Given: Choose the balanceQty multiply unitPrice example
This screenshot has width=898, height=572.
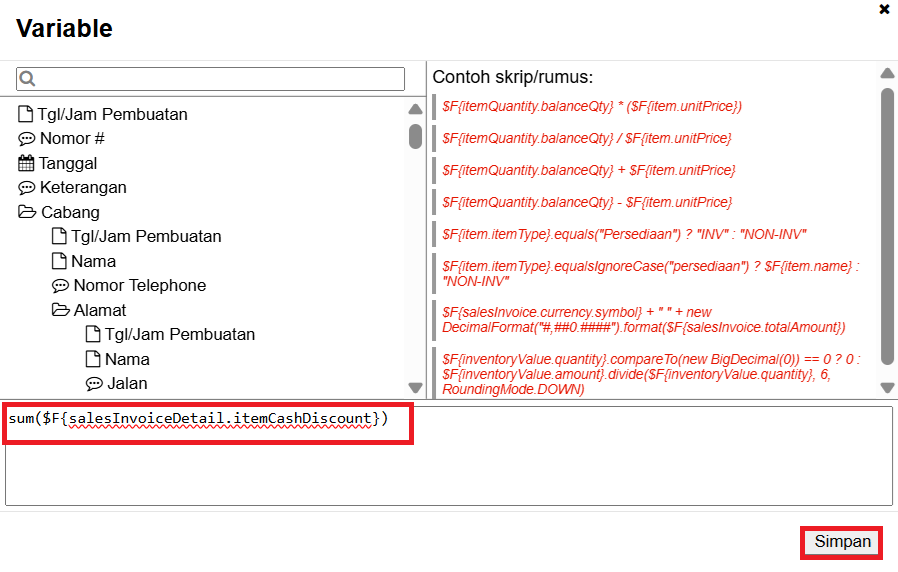Looking at the screenshot, I should click(x=591, y=106).
